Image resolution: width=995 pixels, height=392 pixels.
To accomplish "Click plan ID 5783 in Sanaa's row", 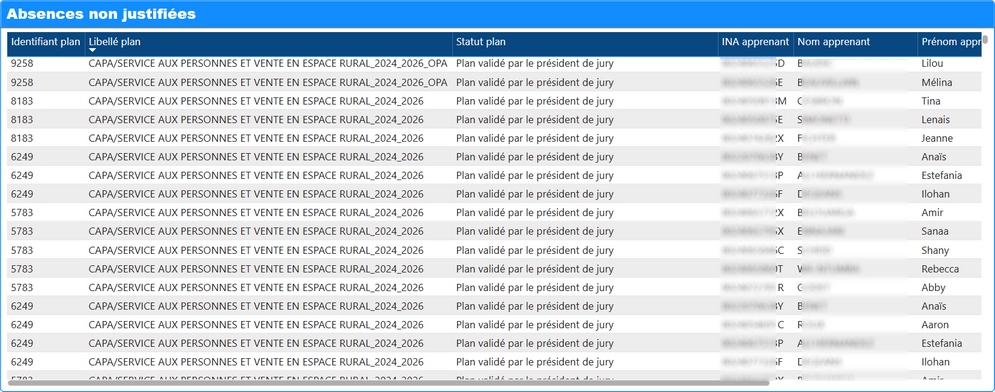I will 22,231.
